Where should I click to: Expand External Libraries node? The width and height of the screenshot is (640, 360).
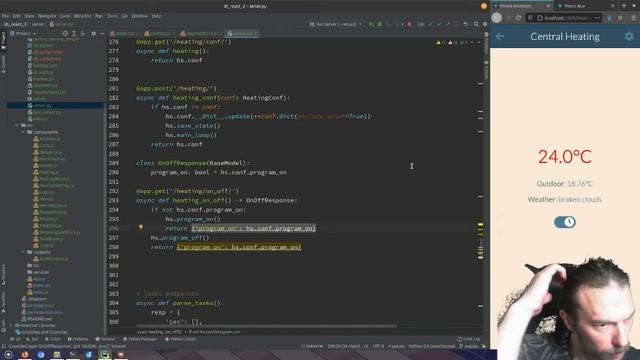[11, 325]
